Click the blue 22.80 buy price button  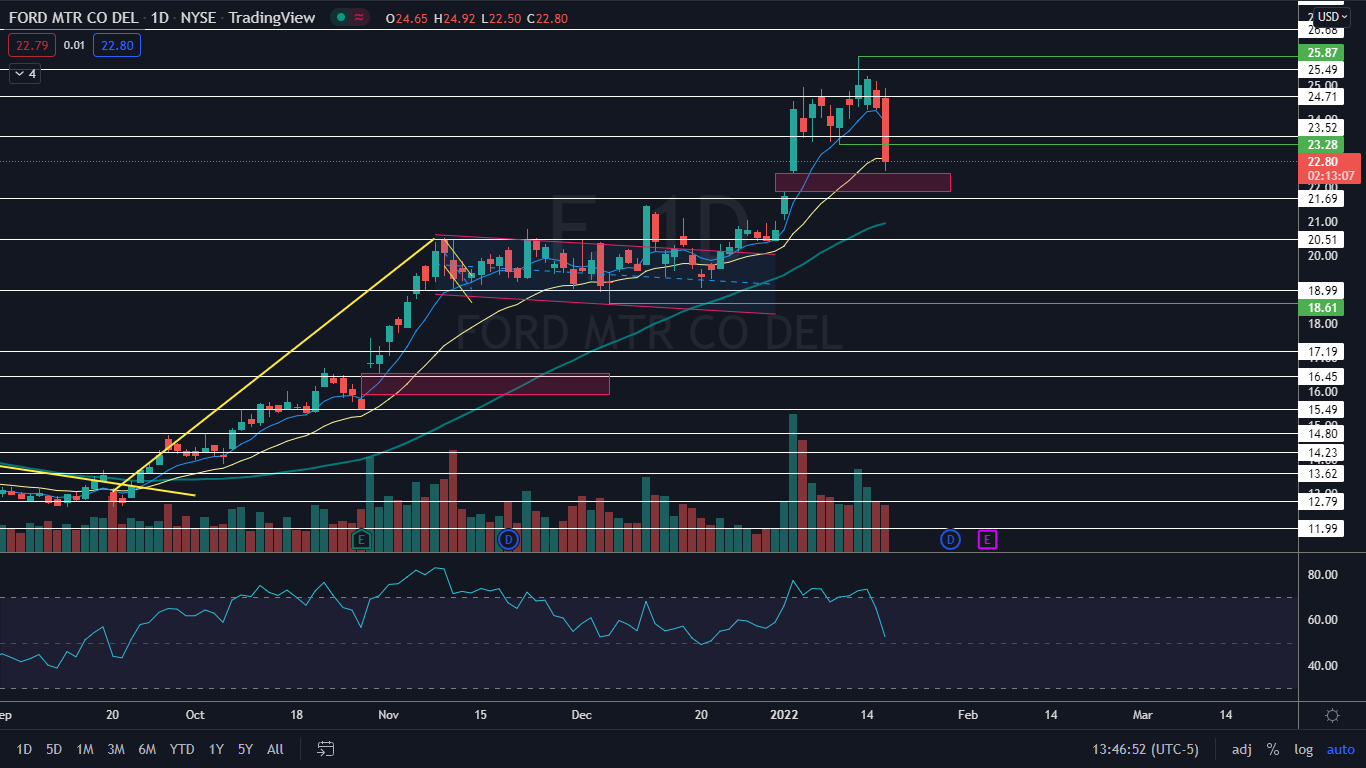click(x=115, y=45)
